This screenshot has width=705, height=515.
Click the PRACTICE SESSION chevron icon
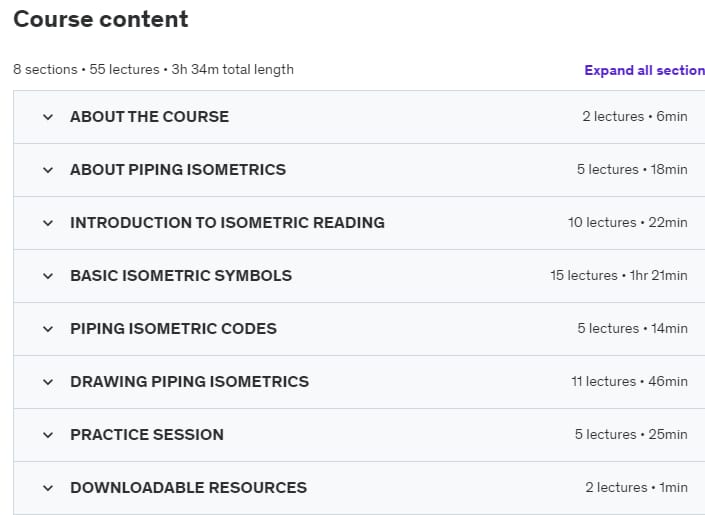(x=48, y=435)
